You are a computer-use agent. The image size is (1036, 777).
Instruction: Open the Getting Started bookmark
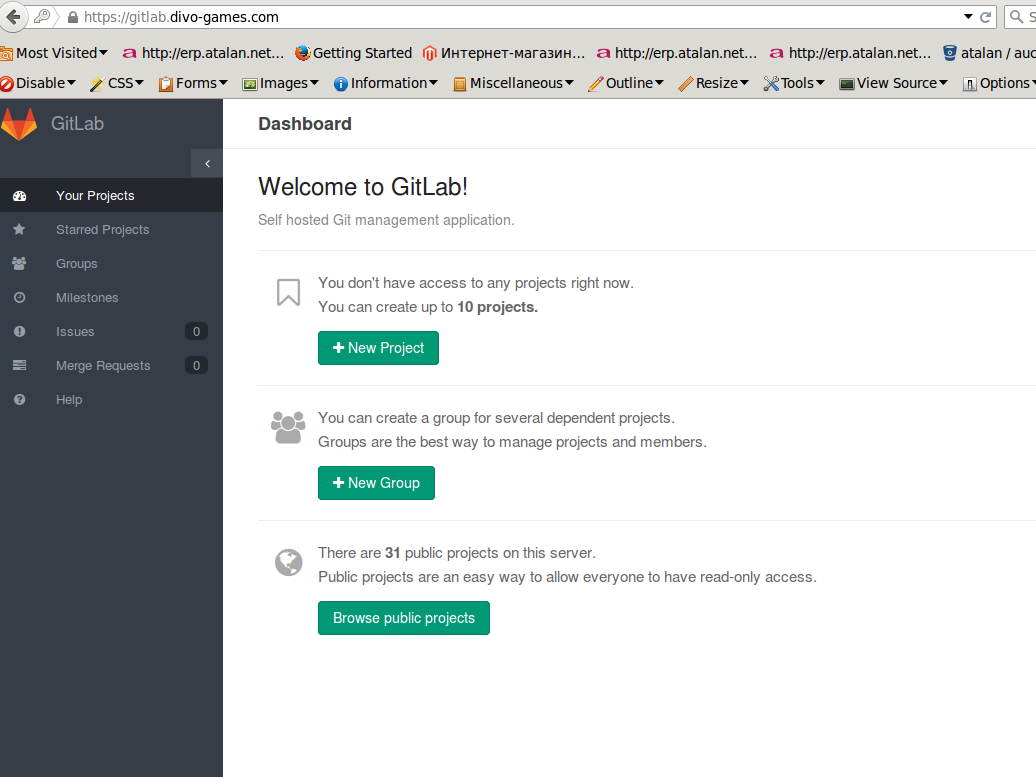353,53
